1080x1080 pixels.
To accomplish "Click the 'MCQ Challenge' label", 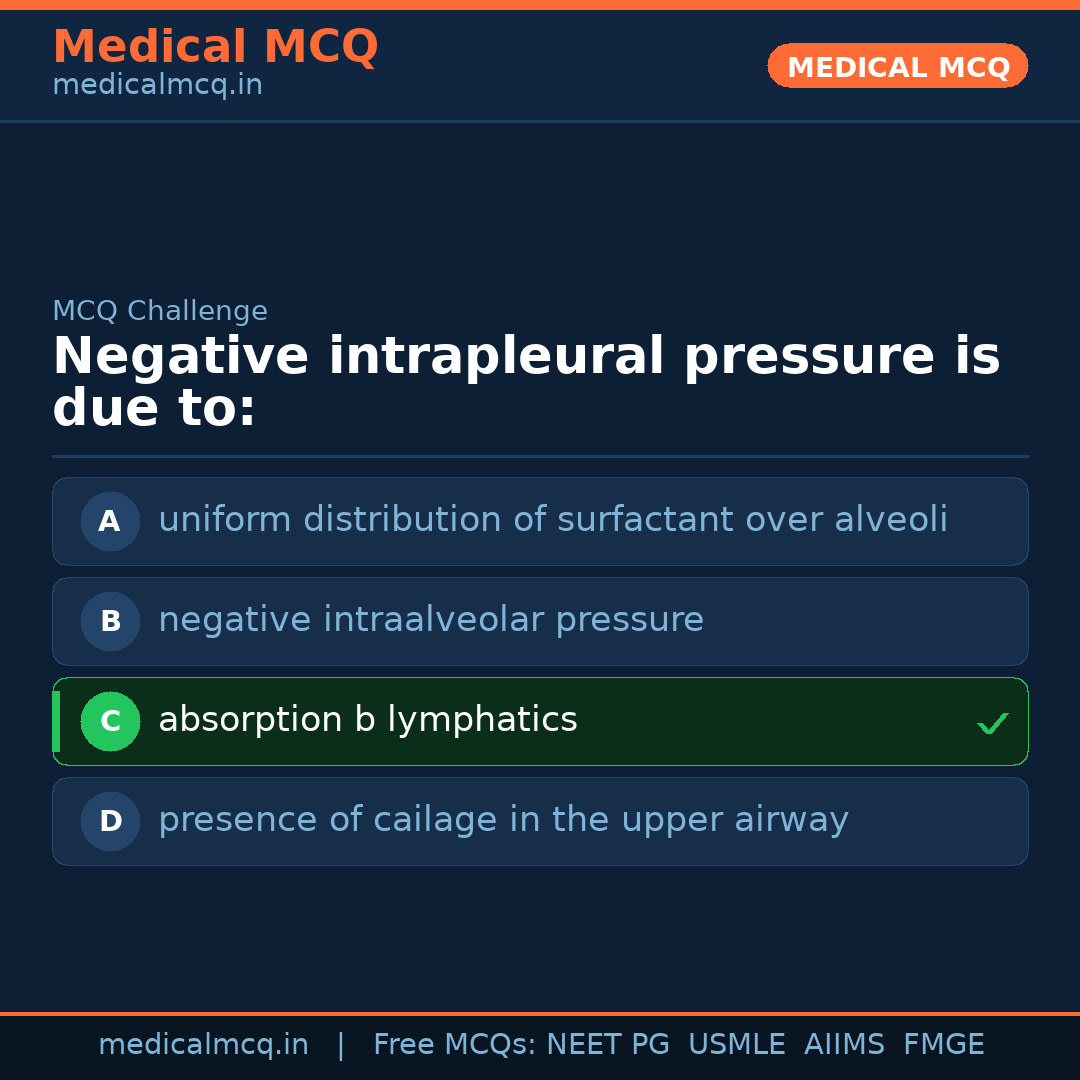I will pos(160,311).
